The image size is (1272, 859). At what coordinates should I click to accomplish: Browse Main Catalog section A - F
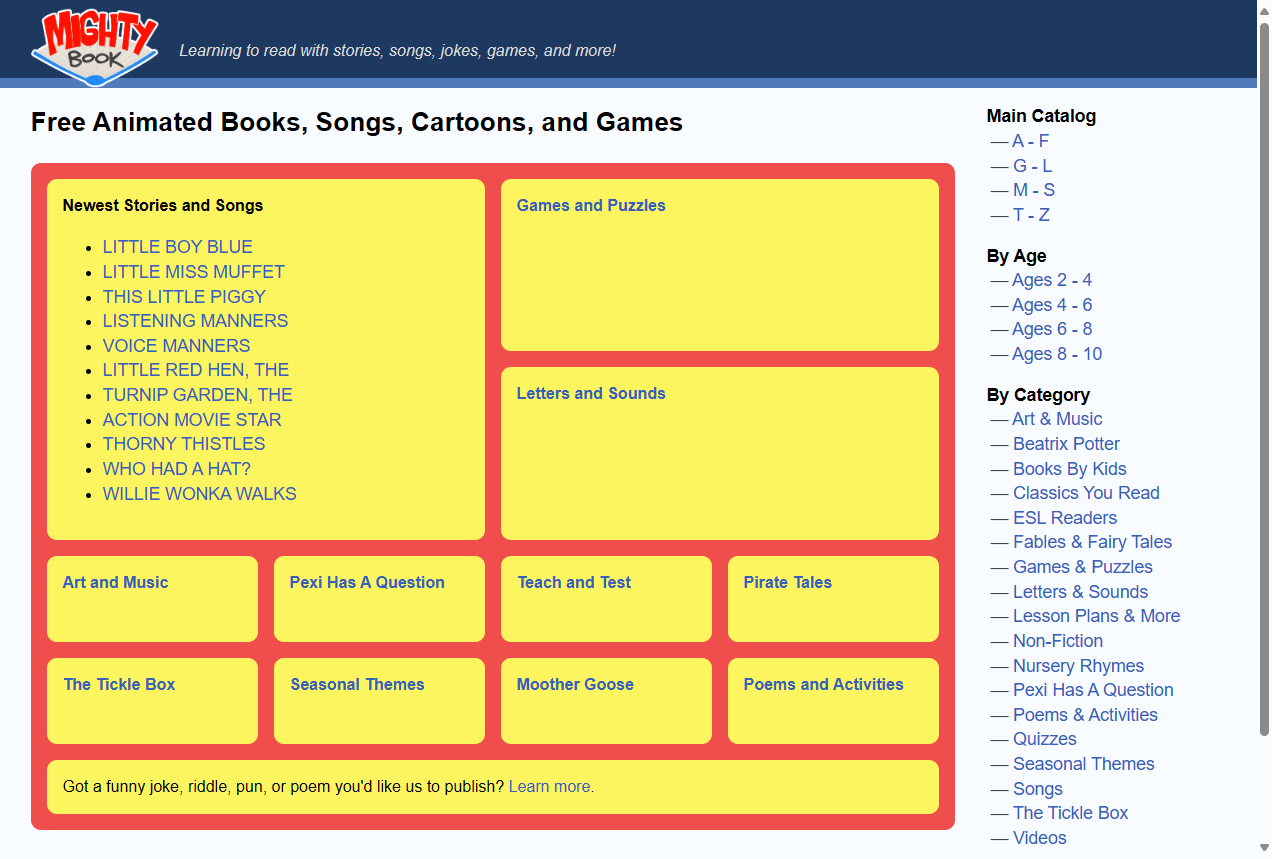1029,141
